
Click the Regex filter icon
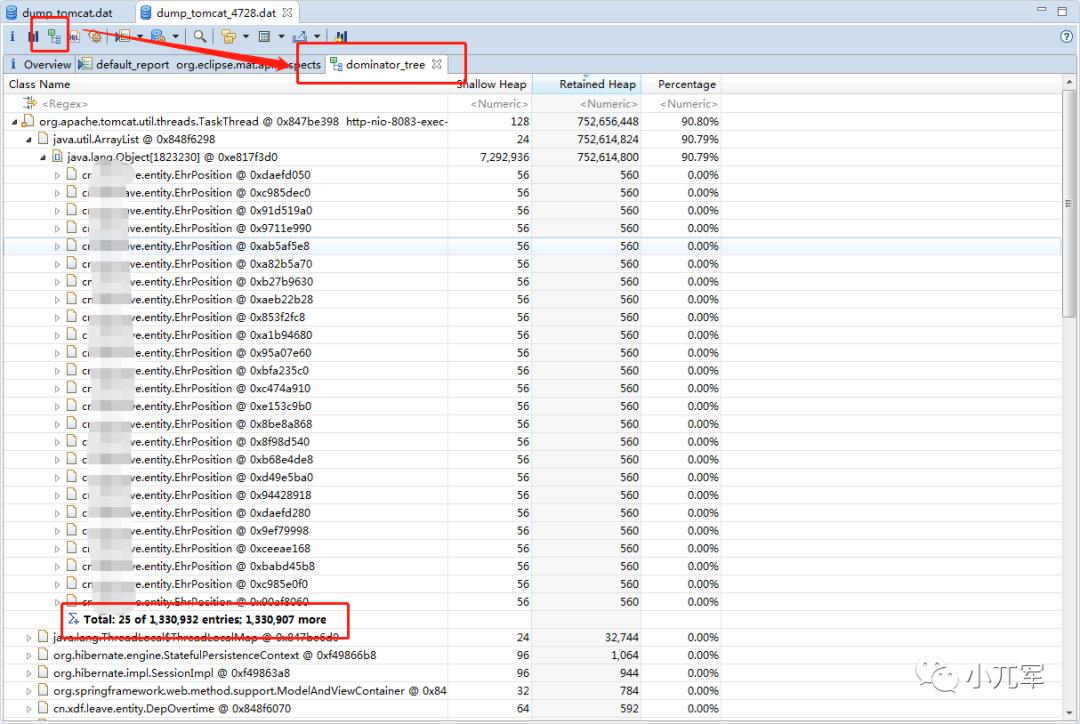tap(30, 103)
